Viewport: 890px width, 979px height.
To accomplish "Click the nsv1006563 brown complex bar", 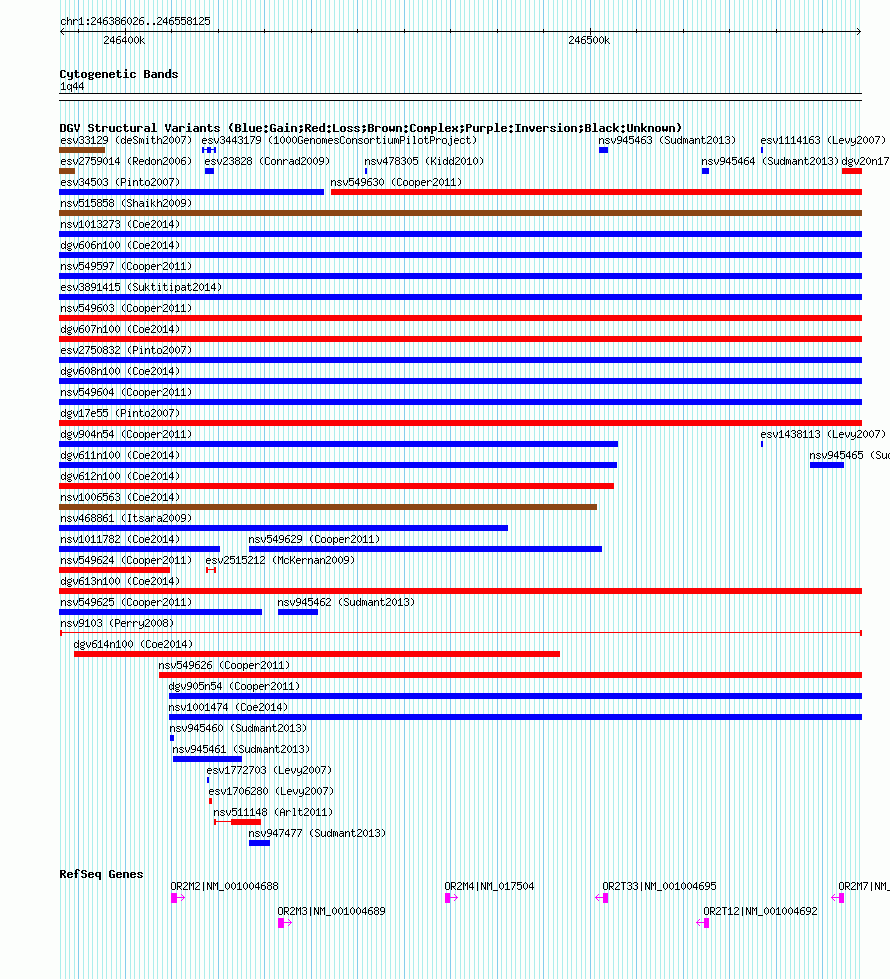I will pos(328,507).
